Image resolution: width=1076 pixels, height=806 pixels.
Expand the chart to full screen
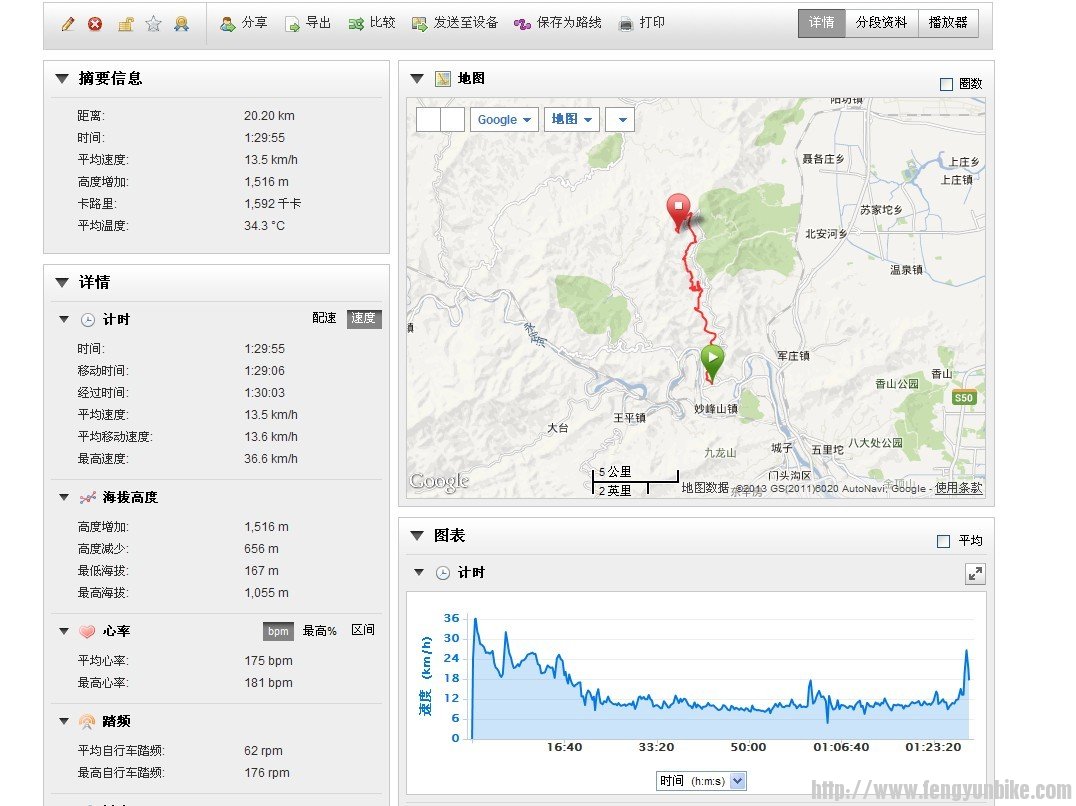(x=975, y=573)
